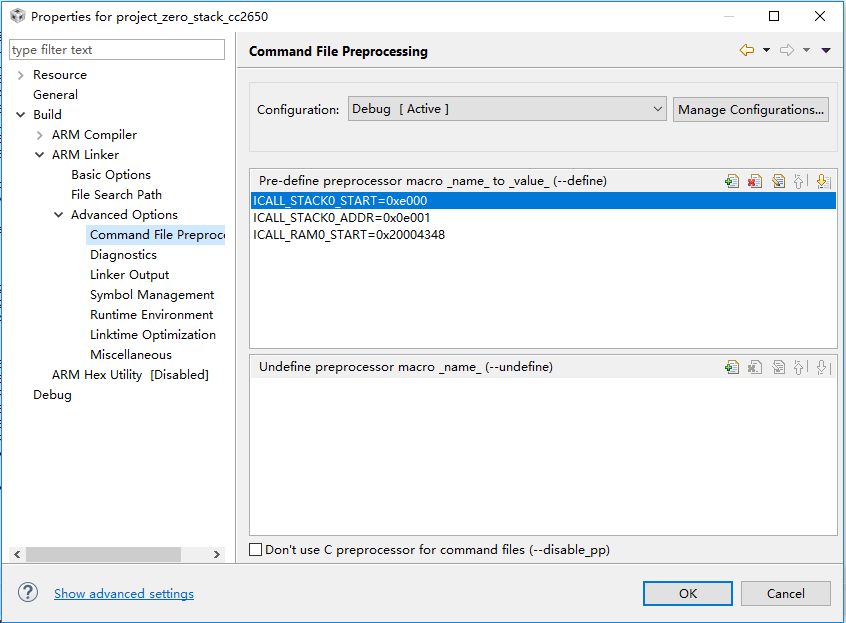This screenshot has width=846, height=623.
Task: Click the help question mark icon
Action: tap(28, 593)
